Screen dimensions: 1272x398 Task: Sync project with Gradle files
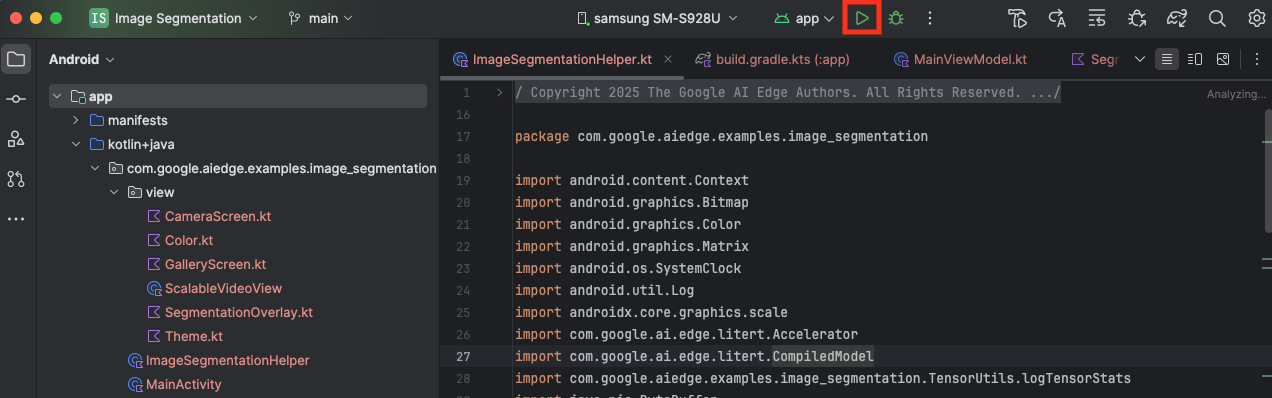(x=1177, y=18)
